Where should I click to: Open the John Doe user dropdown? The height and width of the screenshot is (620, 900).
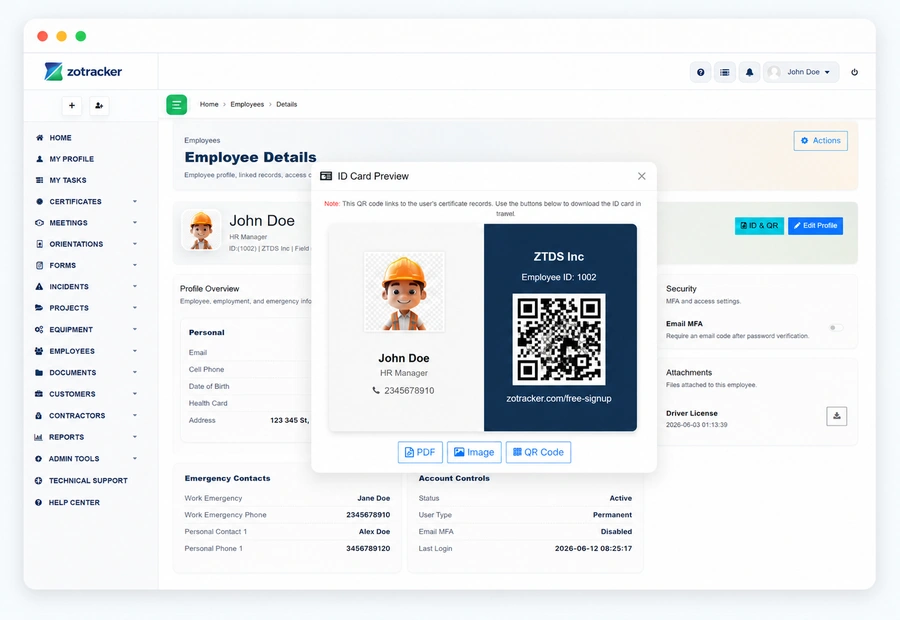801,72
